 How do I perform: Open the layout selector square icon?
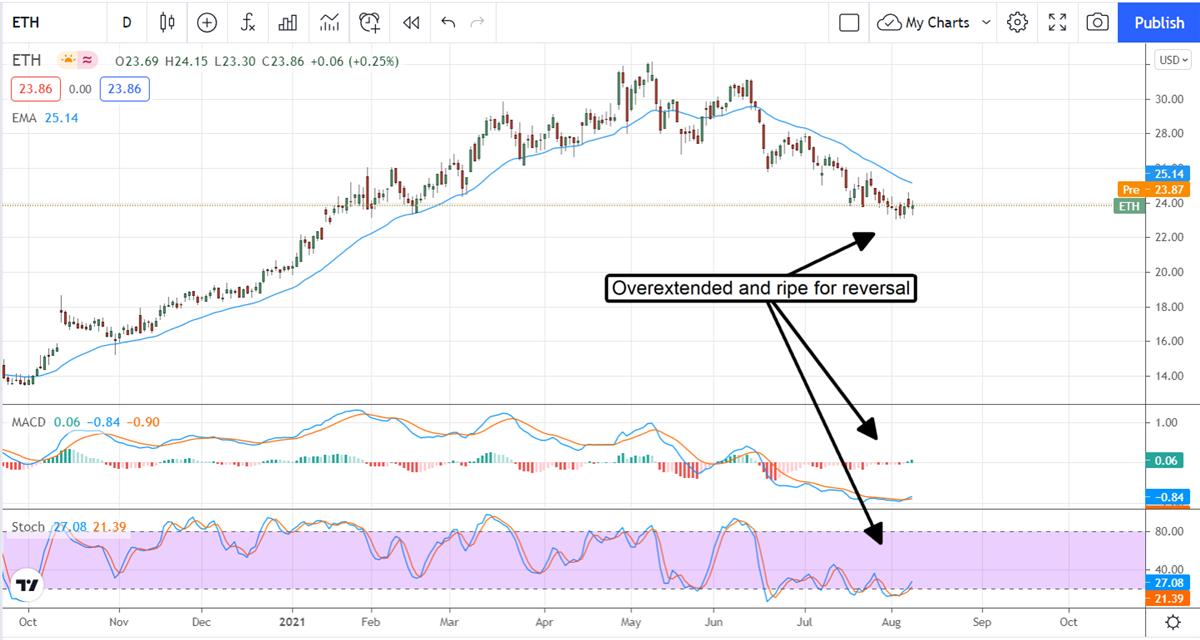[x=849, y=22]
